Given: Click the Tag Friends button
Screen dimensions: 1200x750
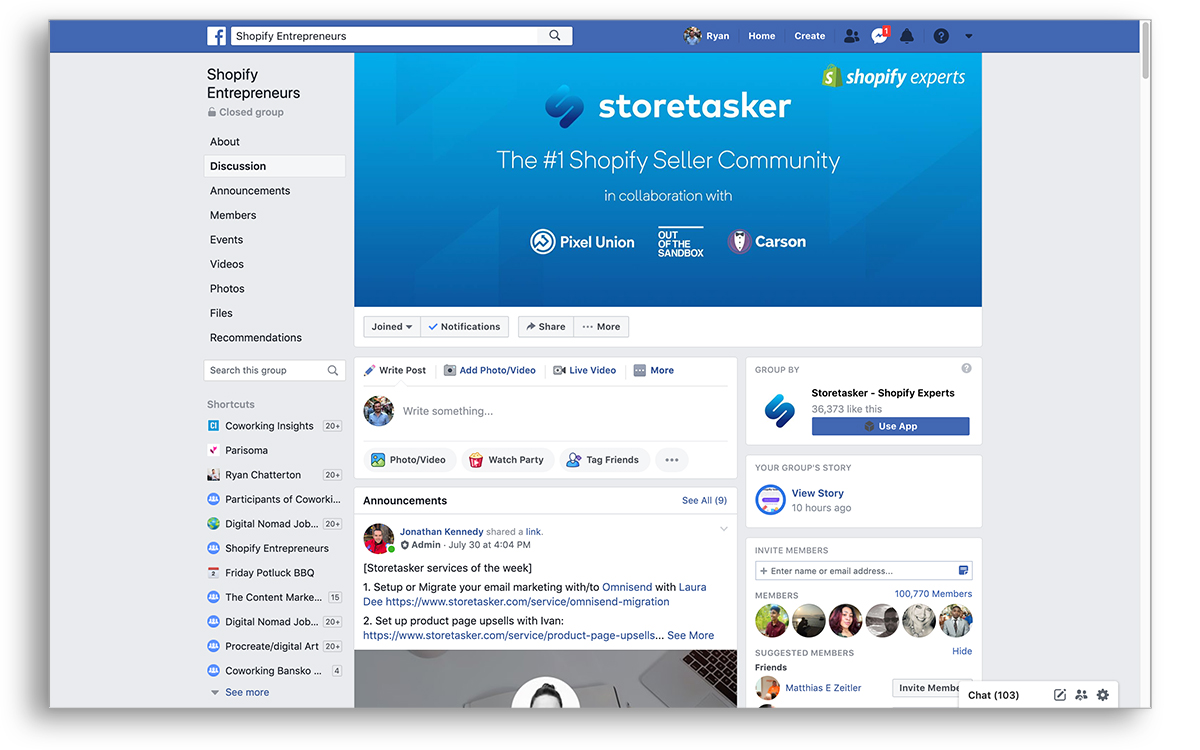Looking at the screenshot, I should (603, 460).
